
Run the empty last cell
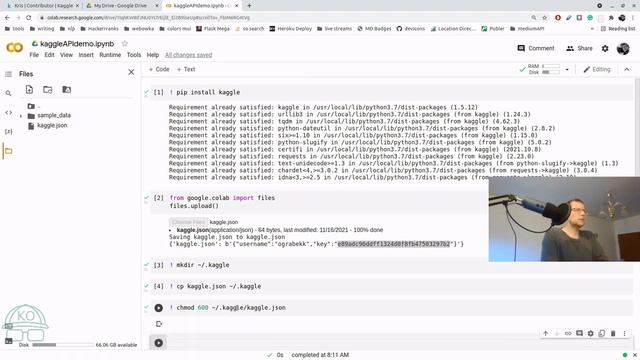pos(158,343)
